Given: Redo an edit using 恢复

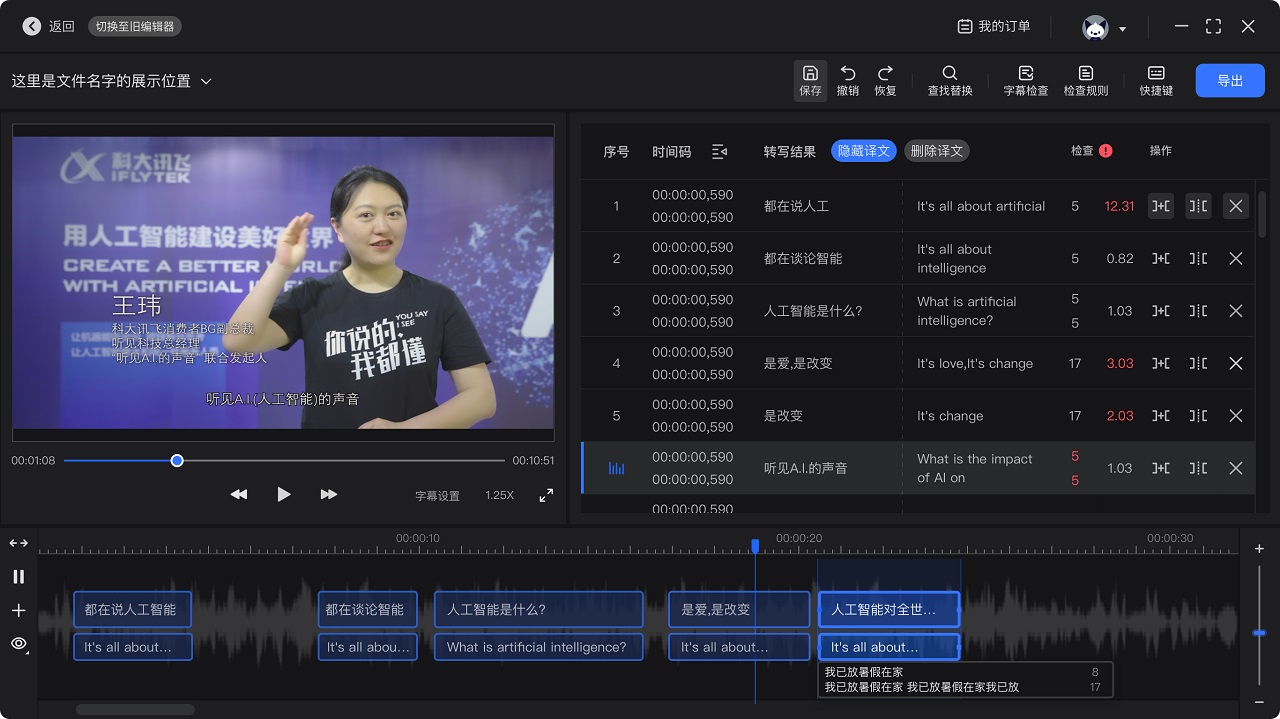Looking at the screenshot, I should tap(884, 80).
